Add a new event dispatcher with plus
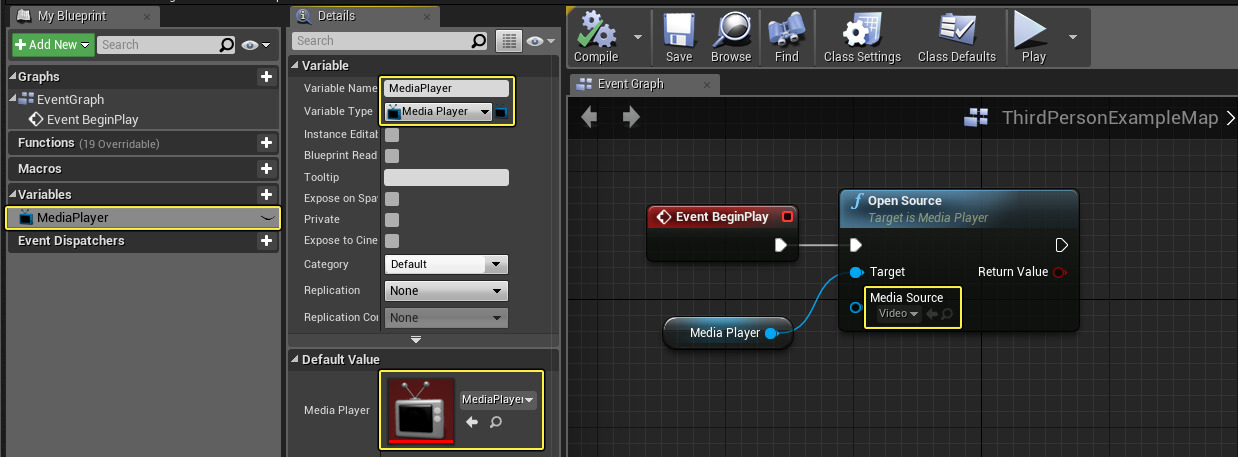 point(266,241)
